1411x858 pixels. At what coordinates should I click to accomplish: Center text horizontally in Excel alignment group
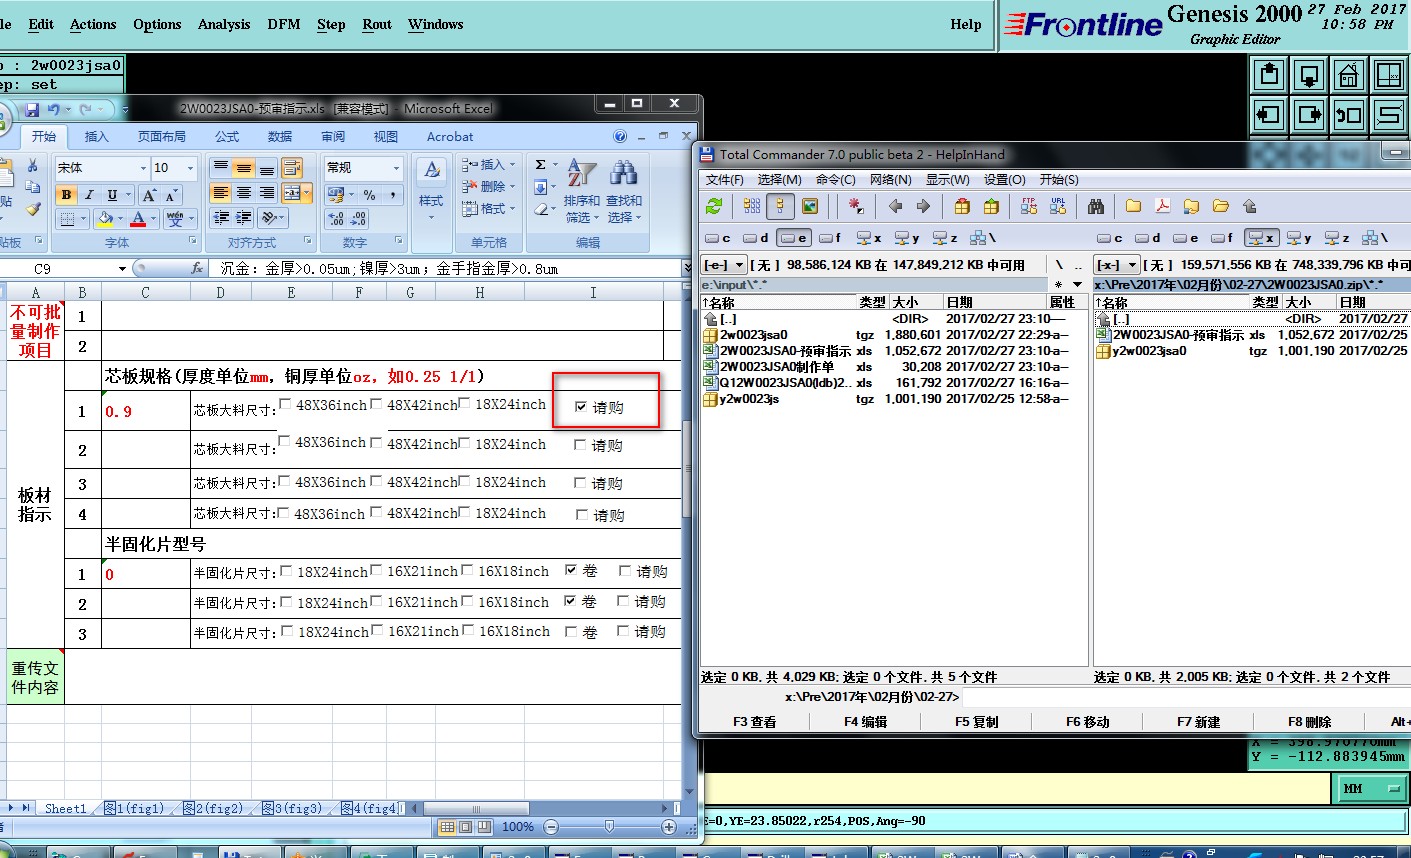pos(243,192)
